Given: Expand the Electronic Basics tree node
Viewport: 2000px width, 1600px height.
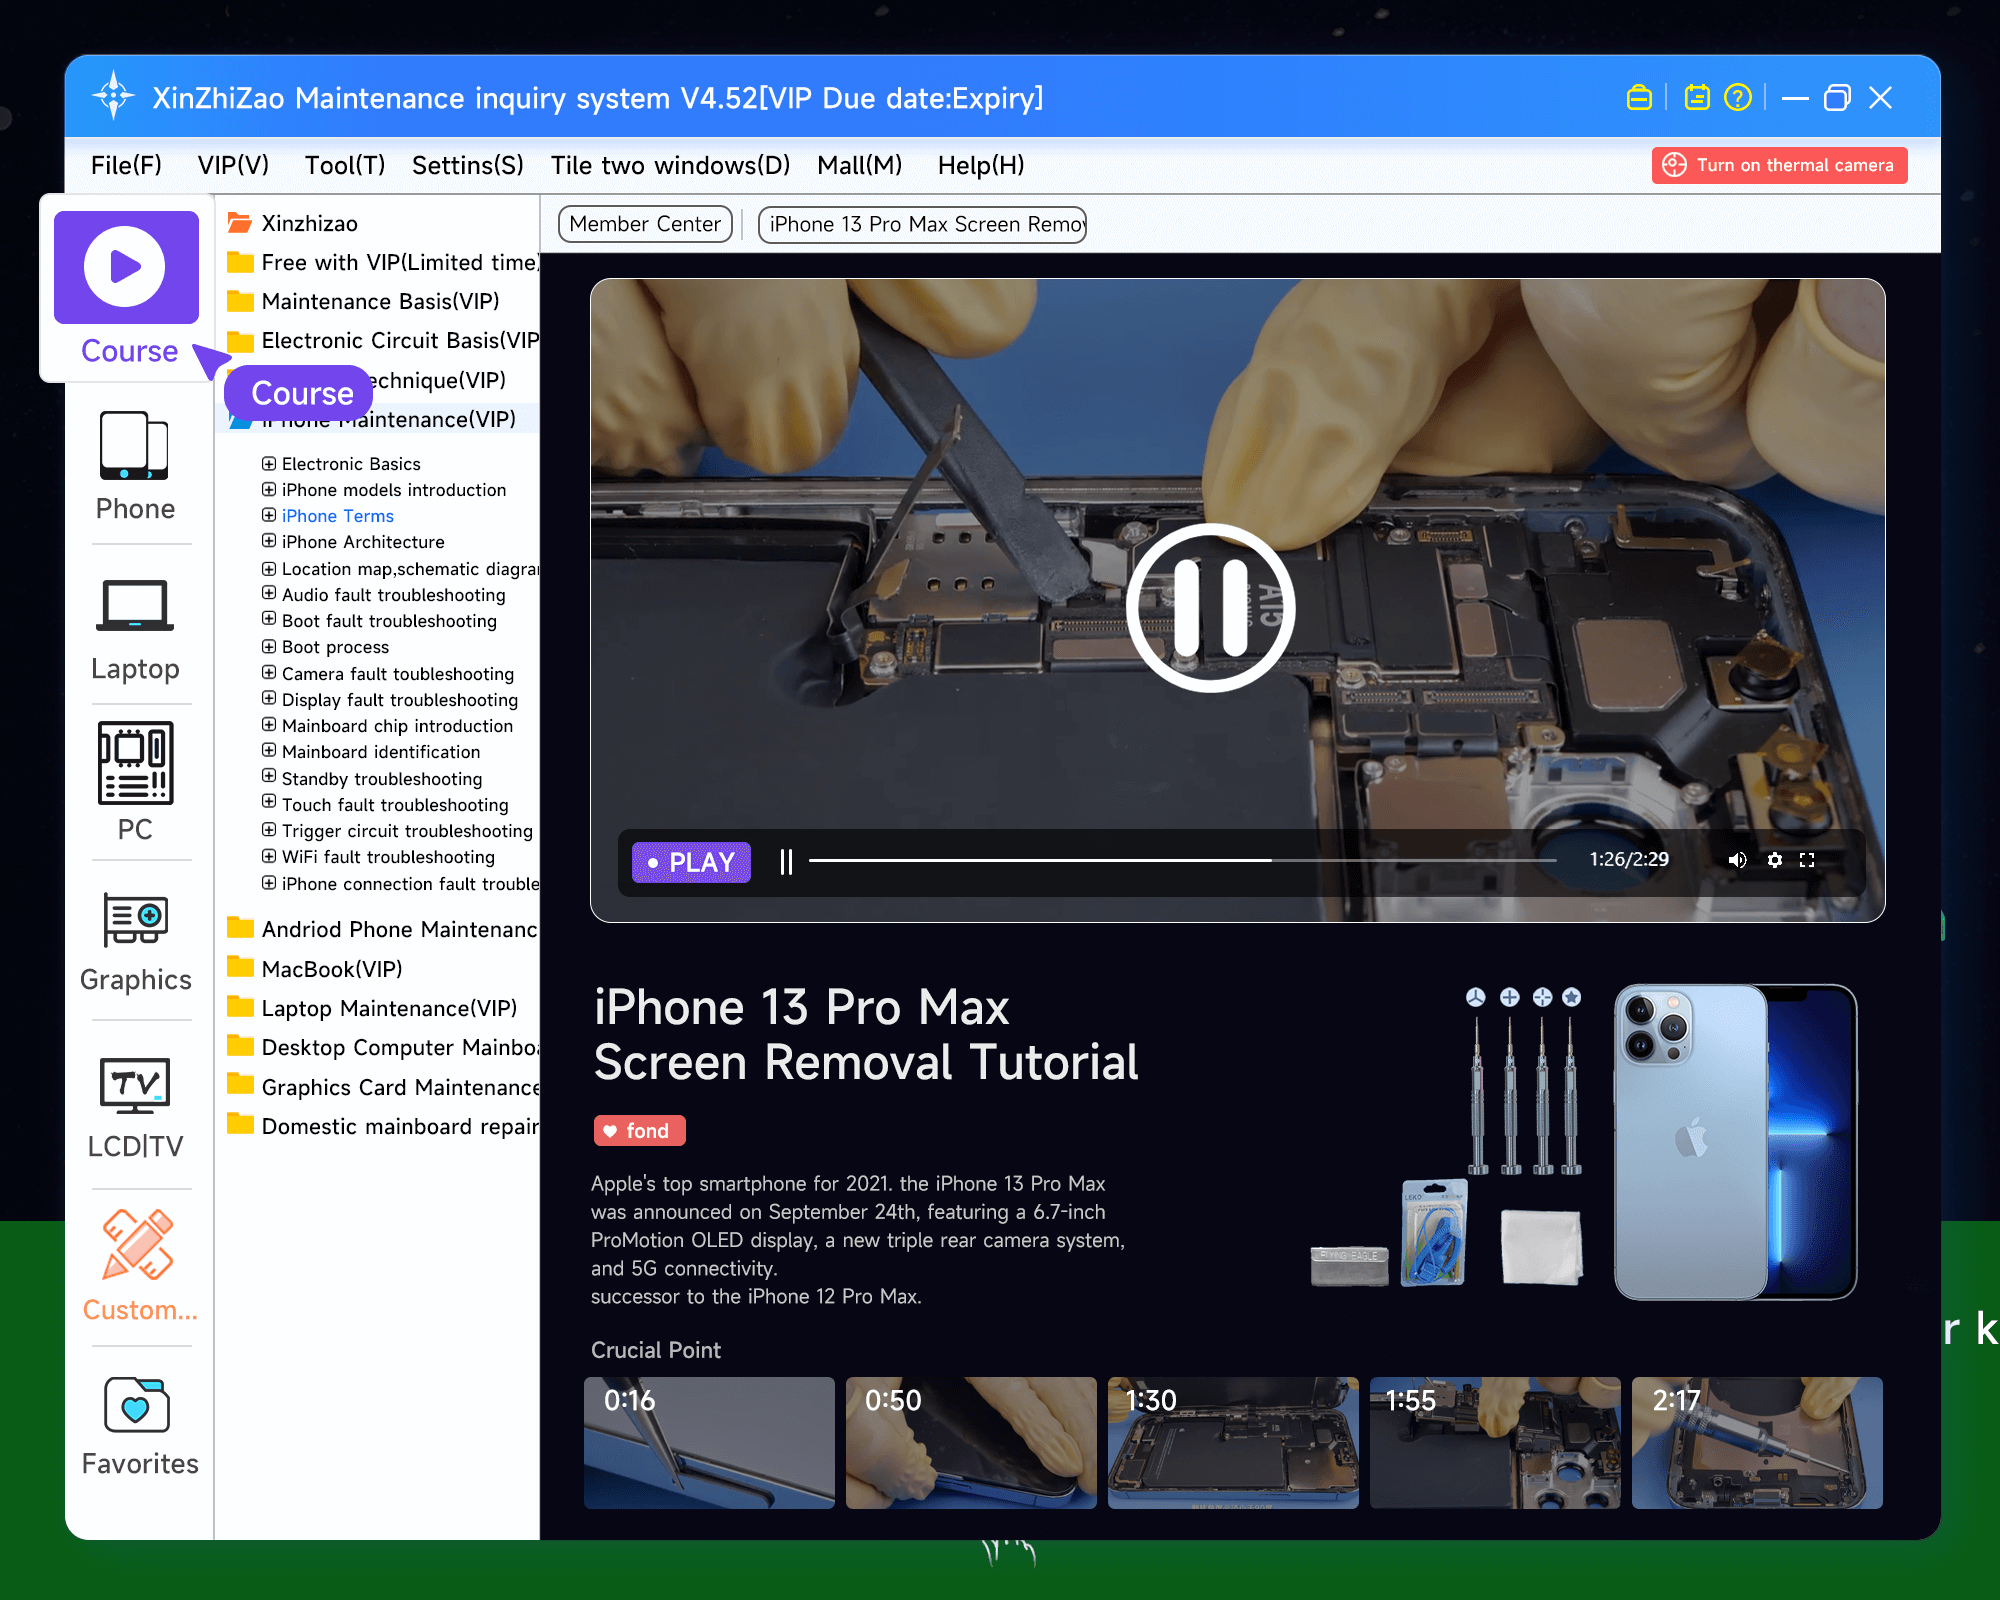Looking at the screenshot, I should [x=269, y=463].
